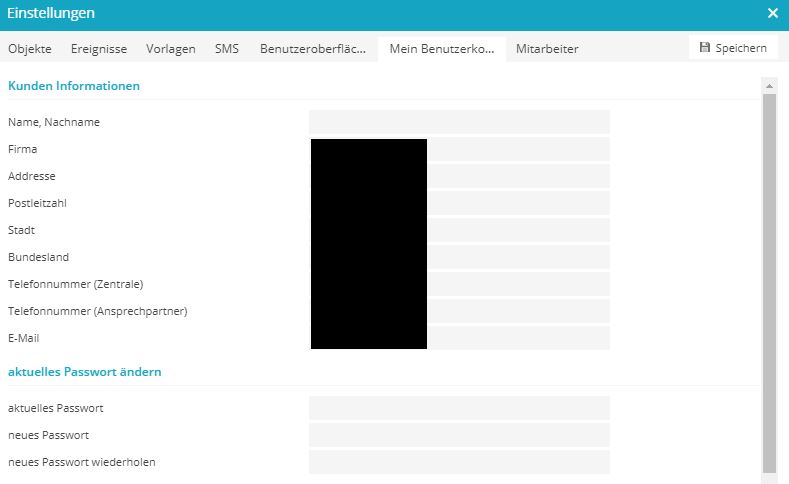Screen dimensions: 789x484
Task: Click the aktuelles Passwort field
Action: point(459,408)
